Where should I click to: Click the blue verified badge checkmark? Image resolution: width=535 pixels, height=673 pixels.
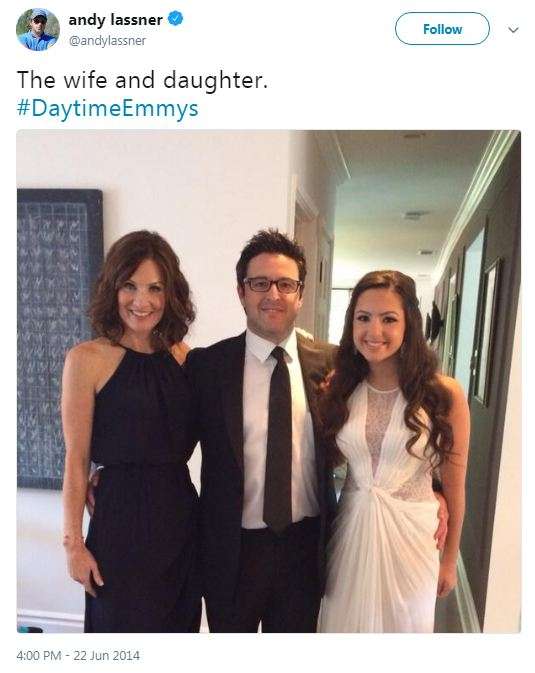pyautogui.click(x=175, y=19)
